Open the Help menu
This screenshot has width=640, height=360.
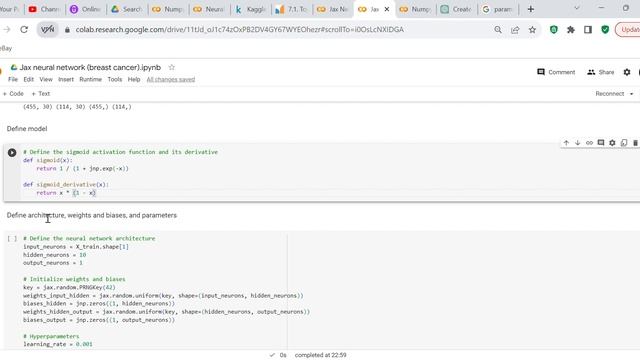click(x=134, y=79)
